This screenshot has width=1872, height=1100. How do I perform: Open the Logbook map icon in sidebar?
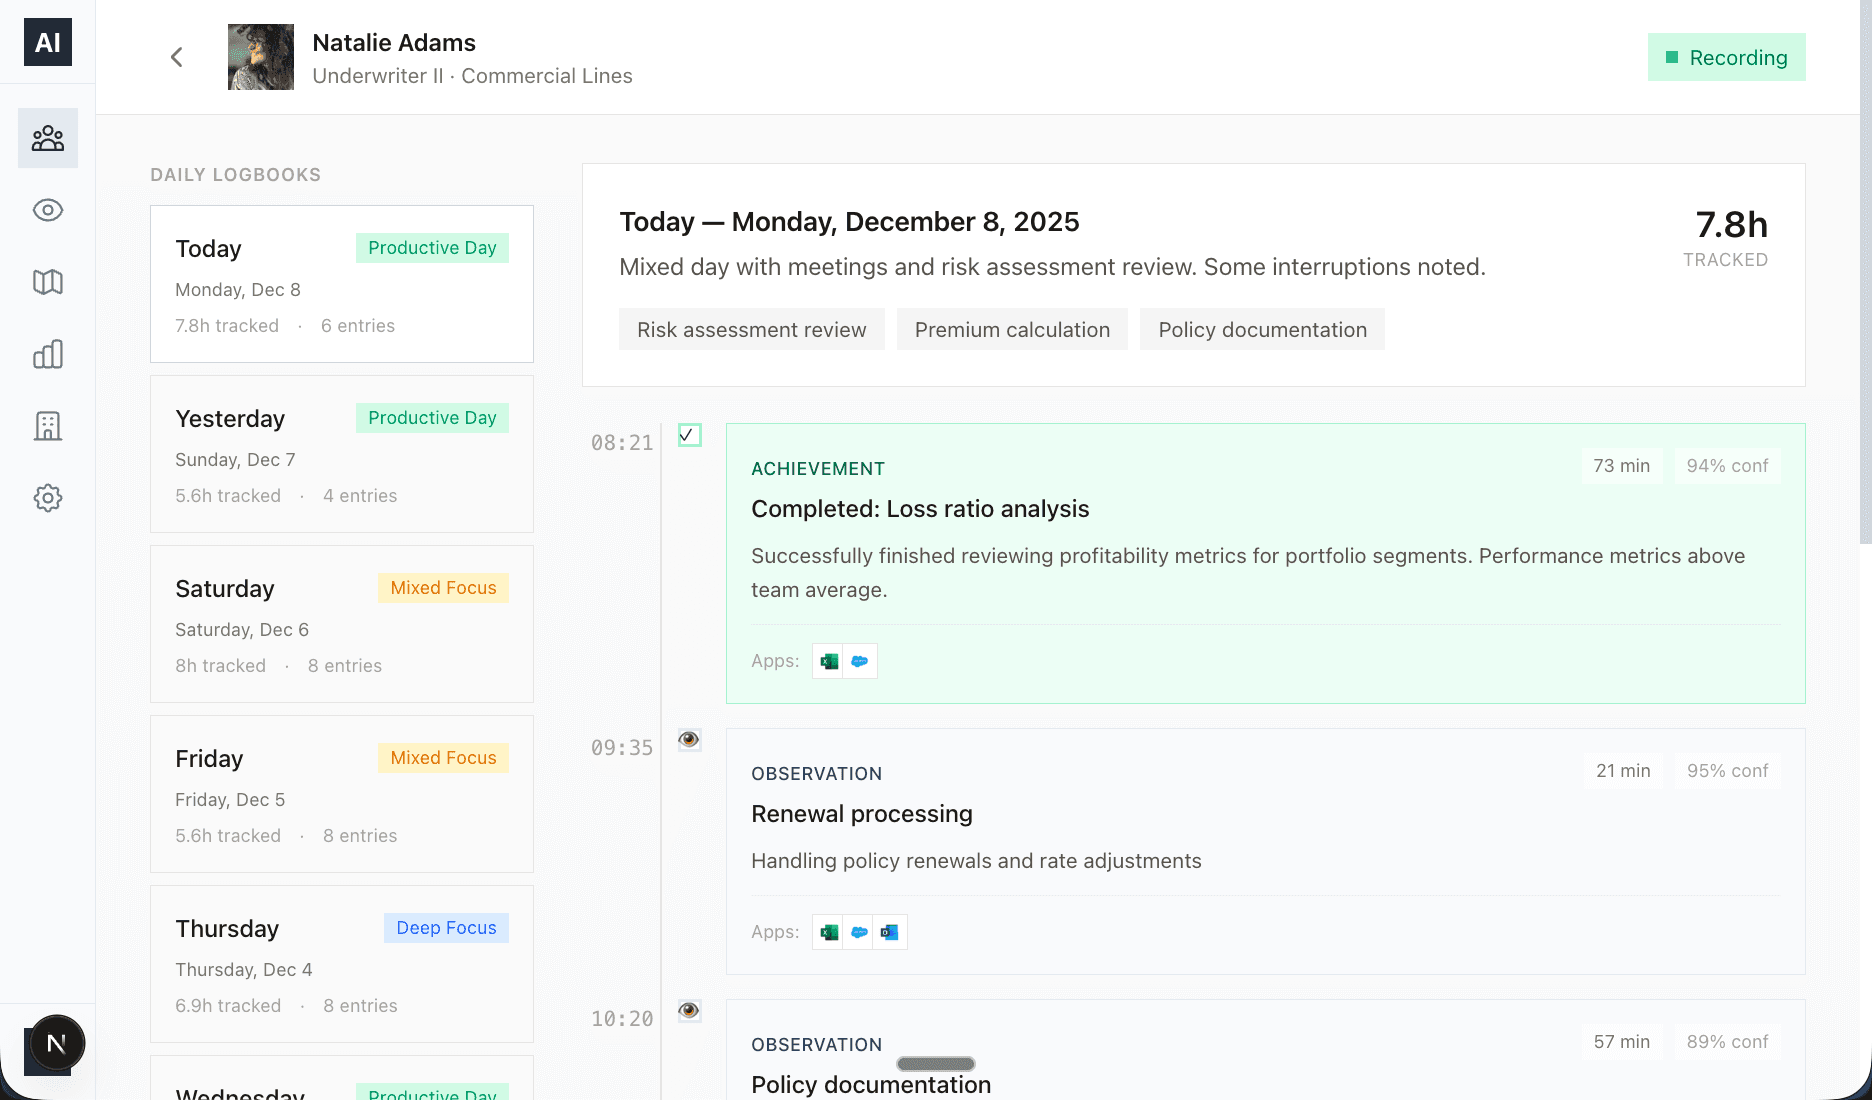tap(47, 282)
